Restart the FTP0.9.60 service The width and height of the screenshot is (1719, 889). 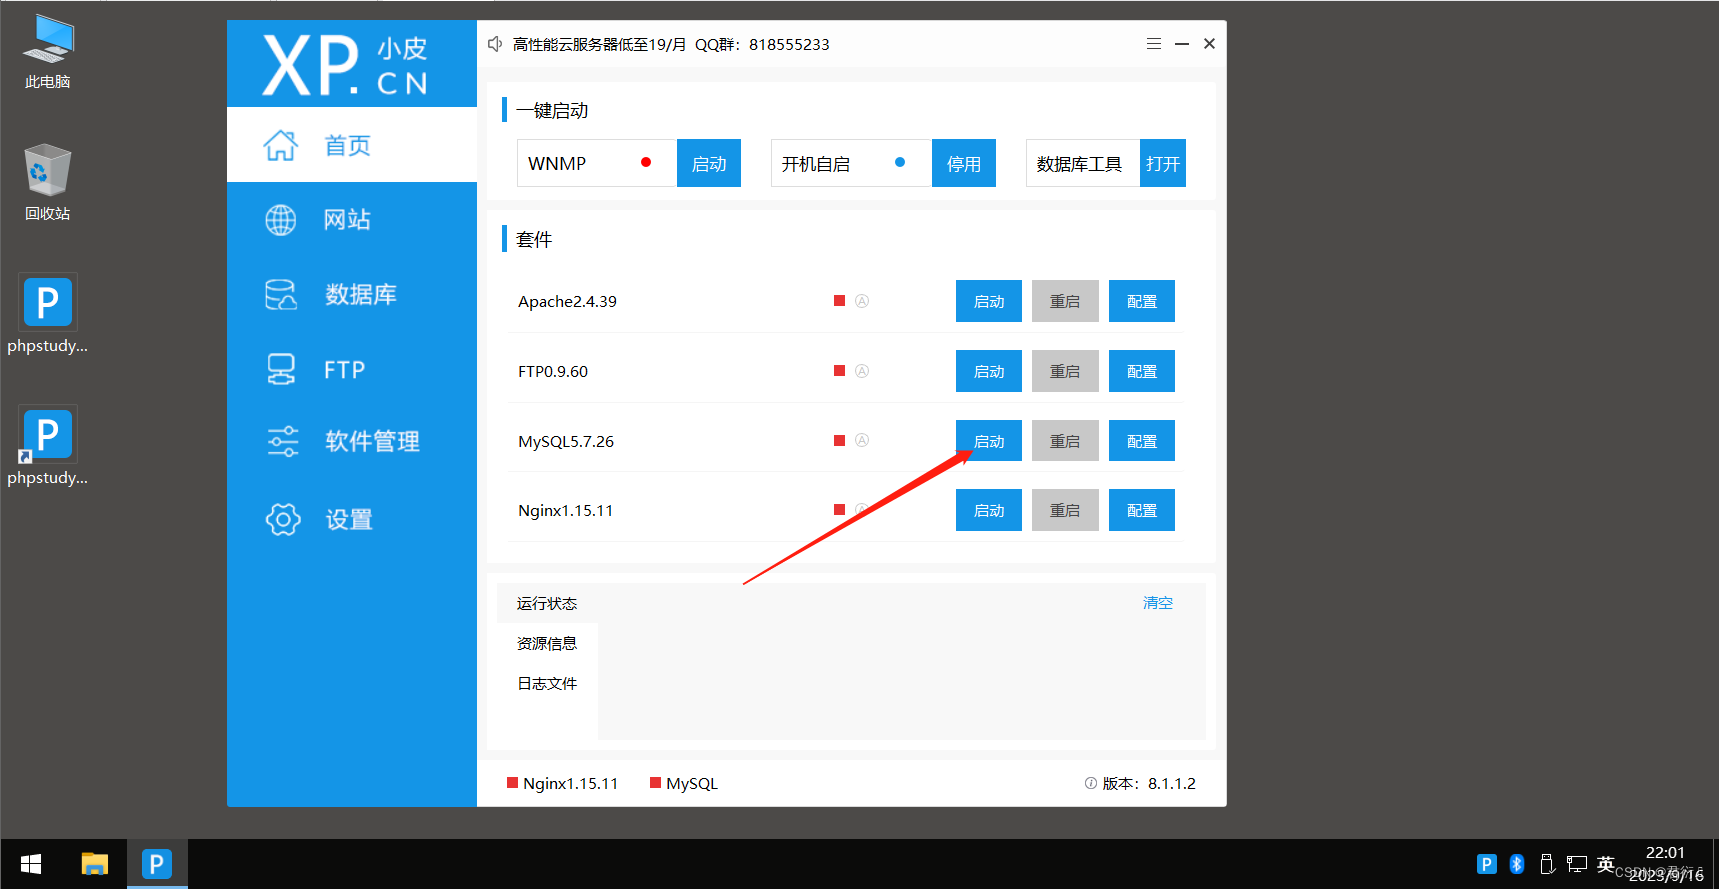point(1065,371)
